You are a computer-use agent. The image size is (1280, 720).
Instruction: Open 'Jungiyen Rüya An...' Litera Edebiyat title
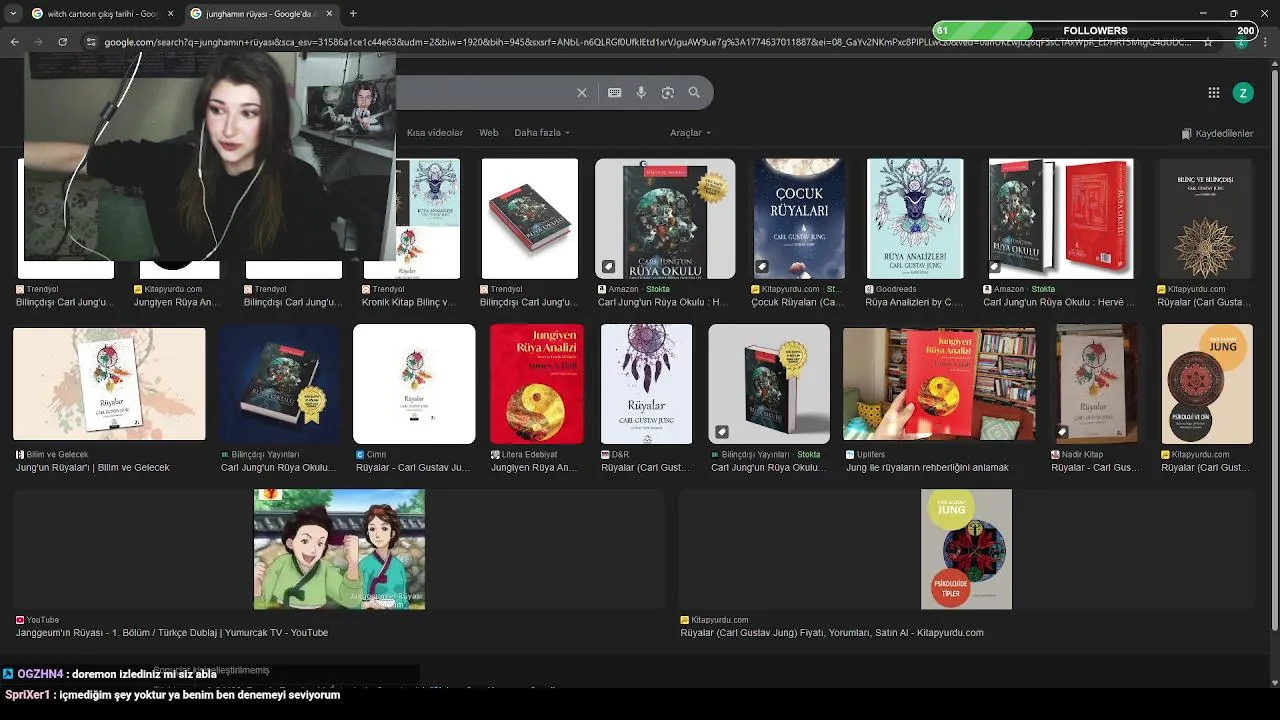click(x=534, y=468)
